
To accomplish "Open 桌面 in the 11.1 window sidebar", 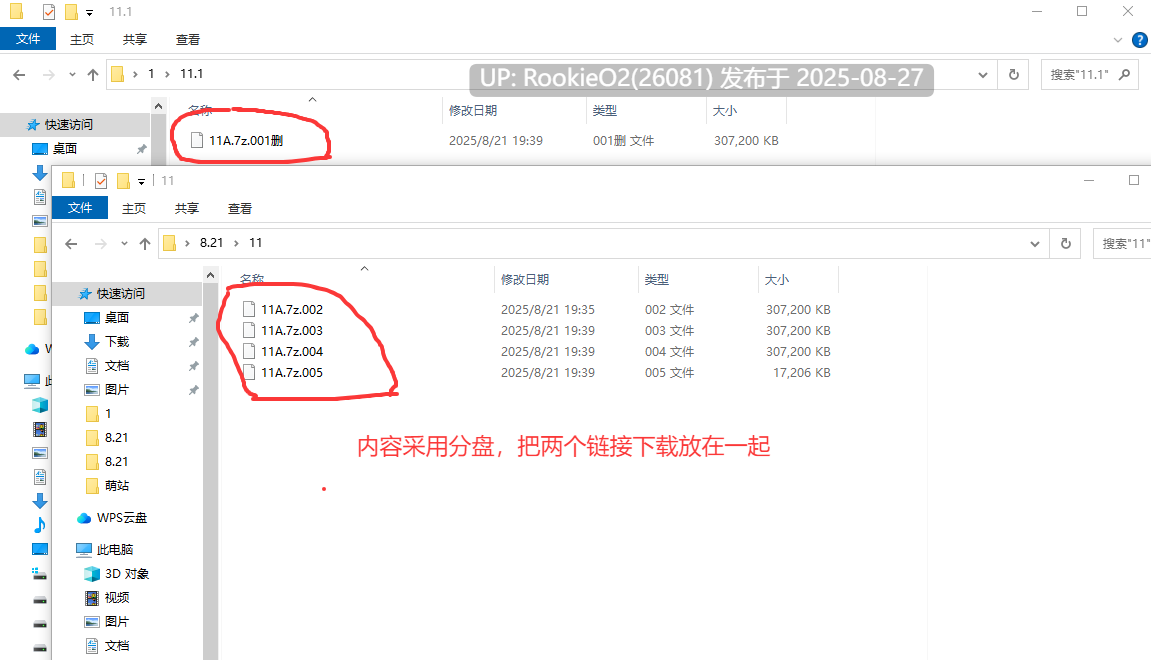I will point(65,148).
